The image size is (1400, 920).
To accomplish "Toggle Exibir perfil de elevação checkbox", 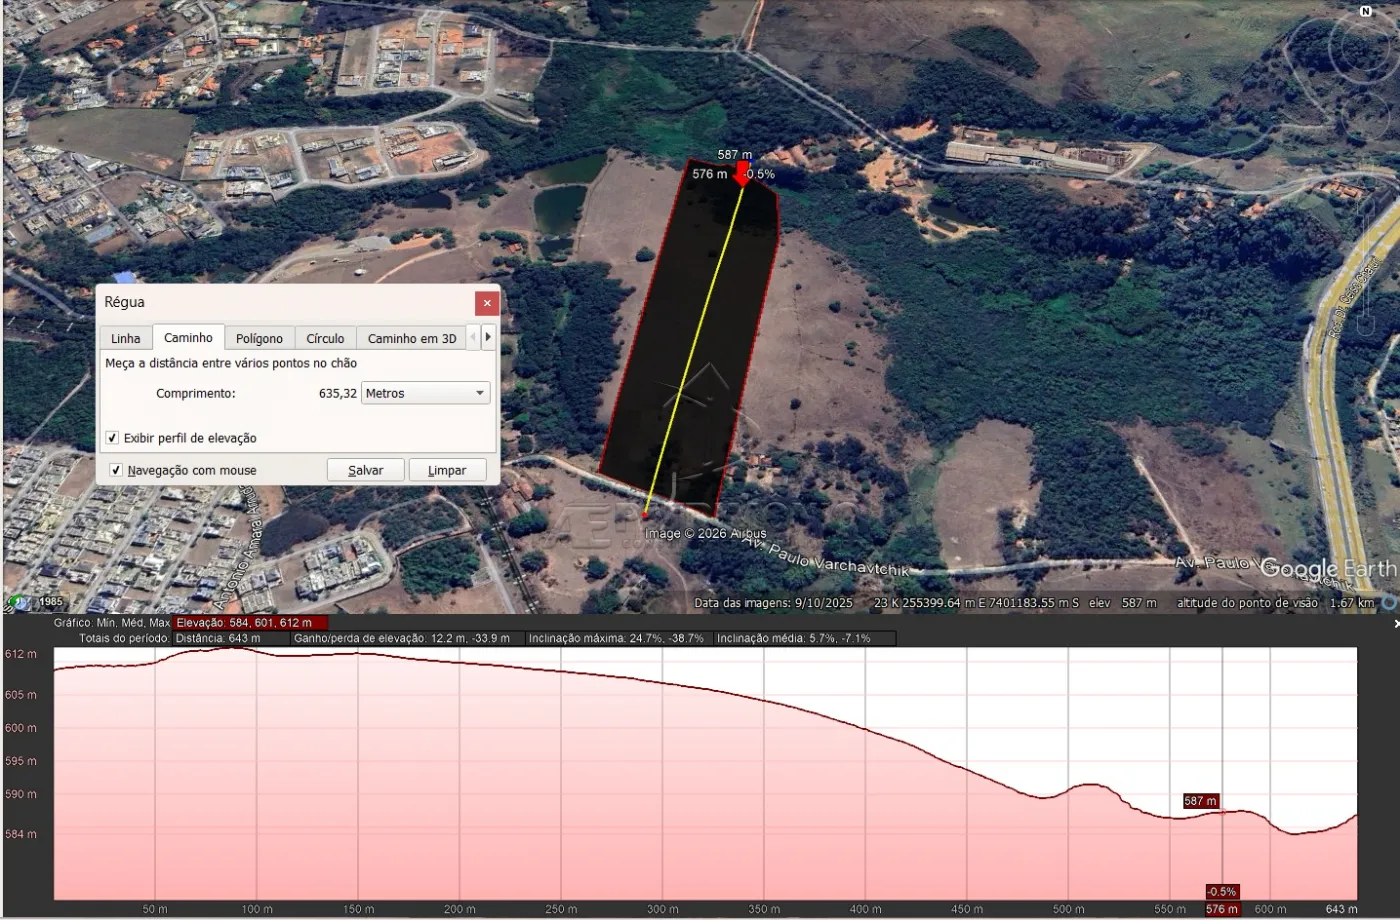I will 112,438.
